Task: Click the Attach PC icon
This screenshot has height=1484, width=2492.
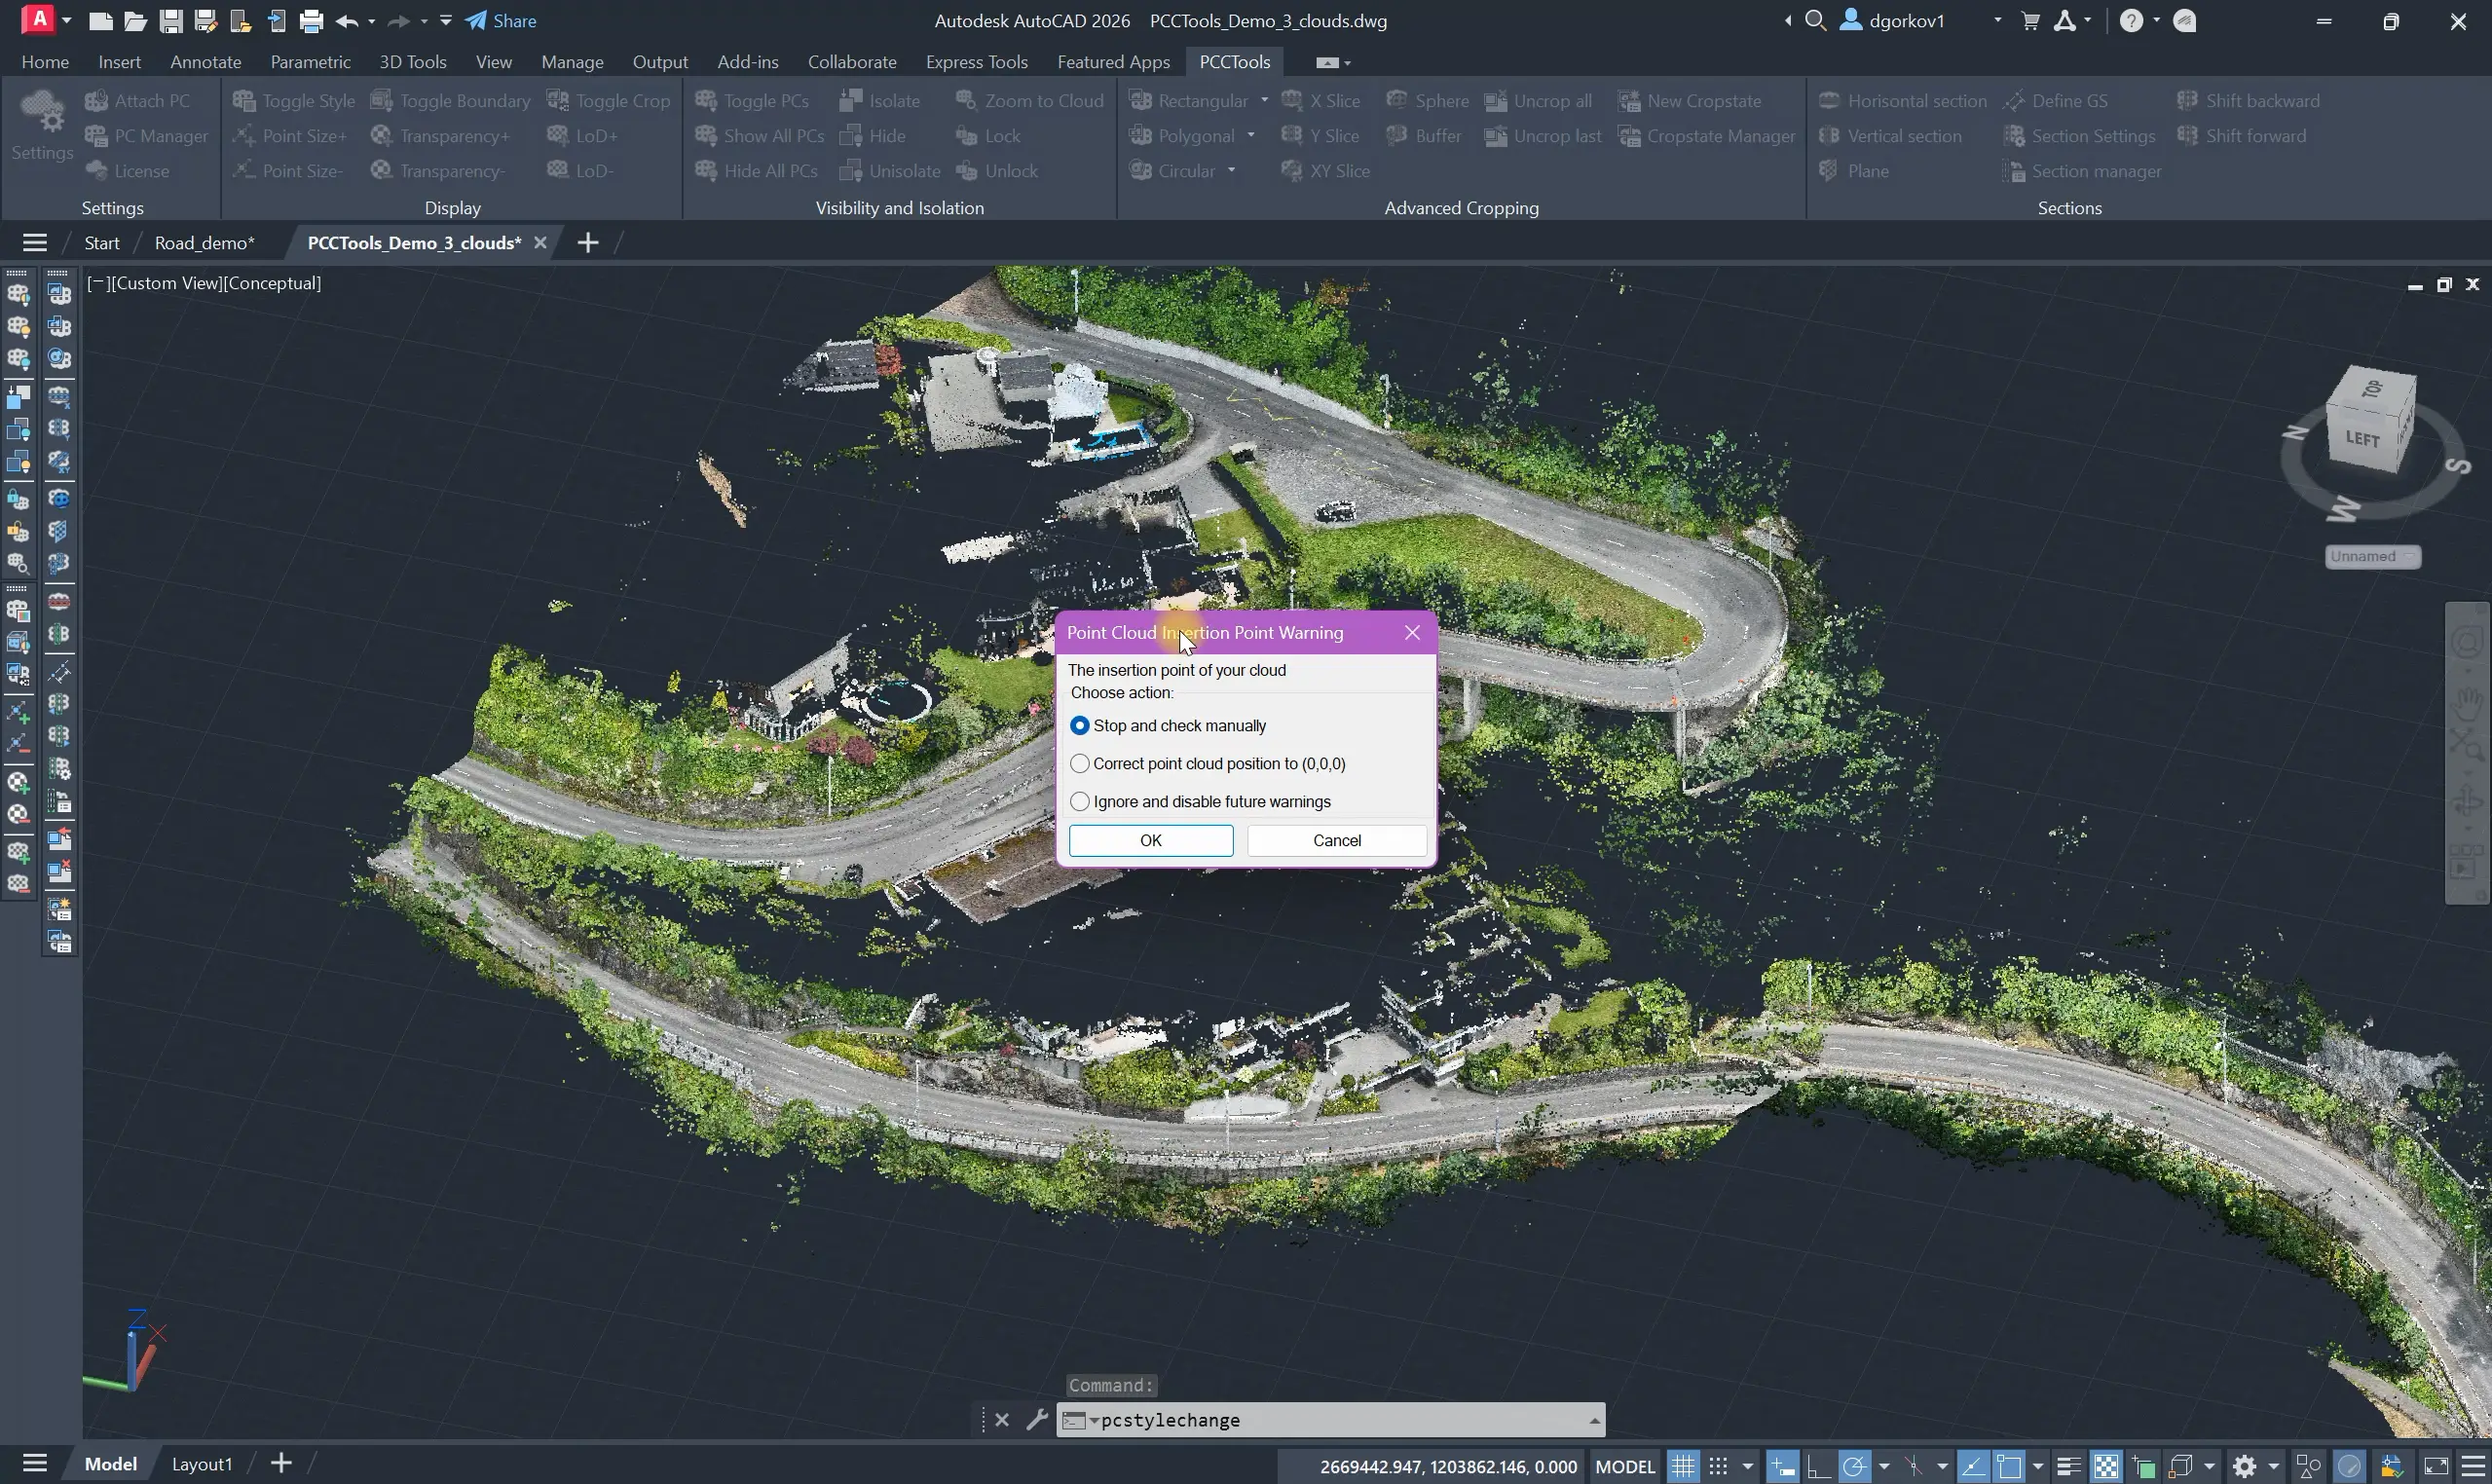Action: (96, 101)
